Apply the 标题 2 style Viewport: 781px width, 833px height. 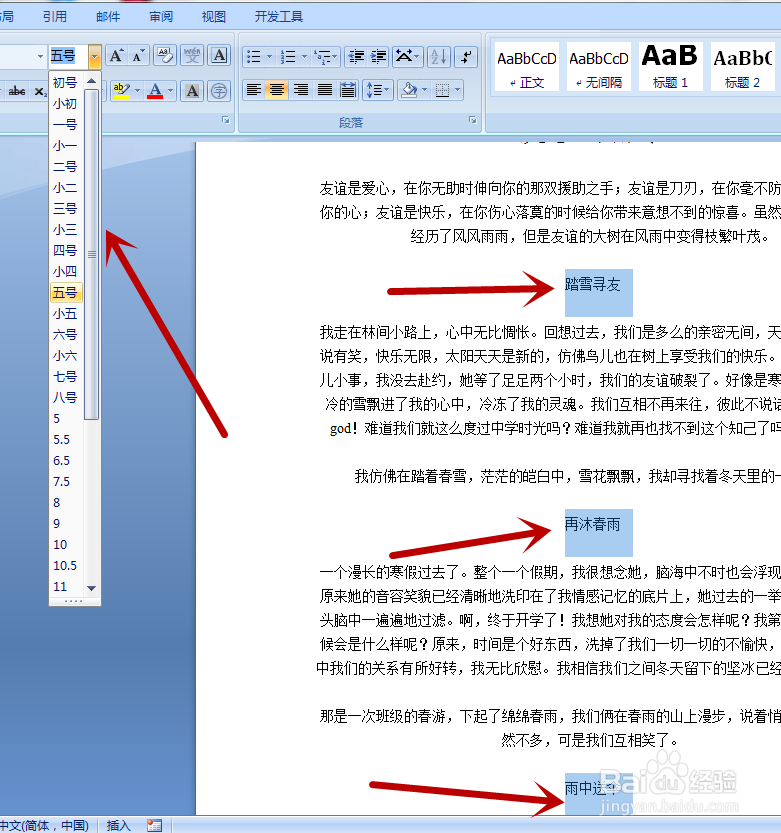[742, 67]
